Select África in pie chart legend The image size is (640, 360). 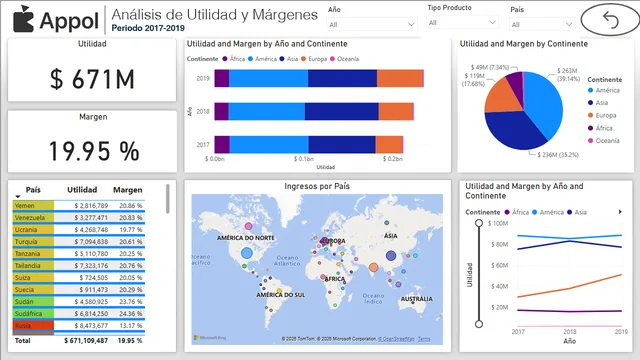(x=600, y=128)
